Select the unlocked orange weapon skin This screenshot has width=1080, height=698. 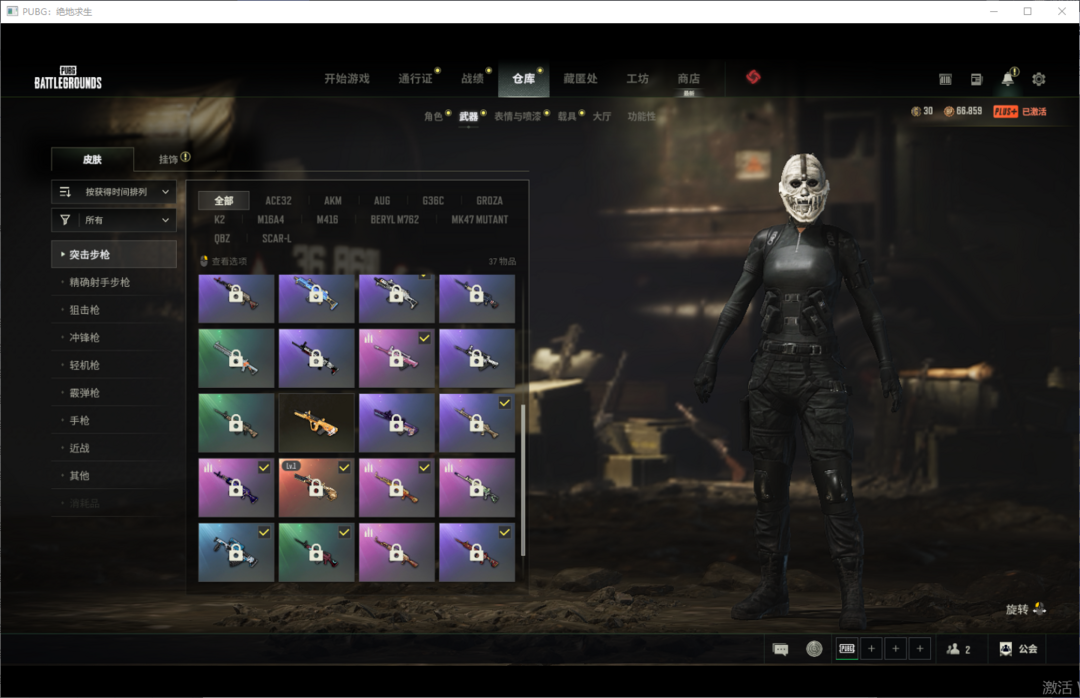316,423
